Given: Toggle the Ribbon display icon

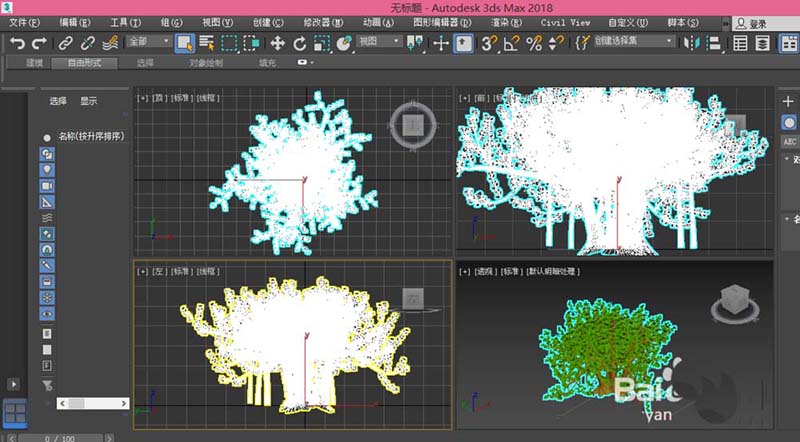Looking at the screenshot, I should click(789, 43).
